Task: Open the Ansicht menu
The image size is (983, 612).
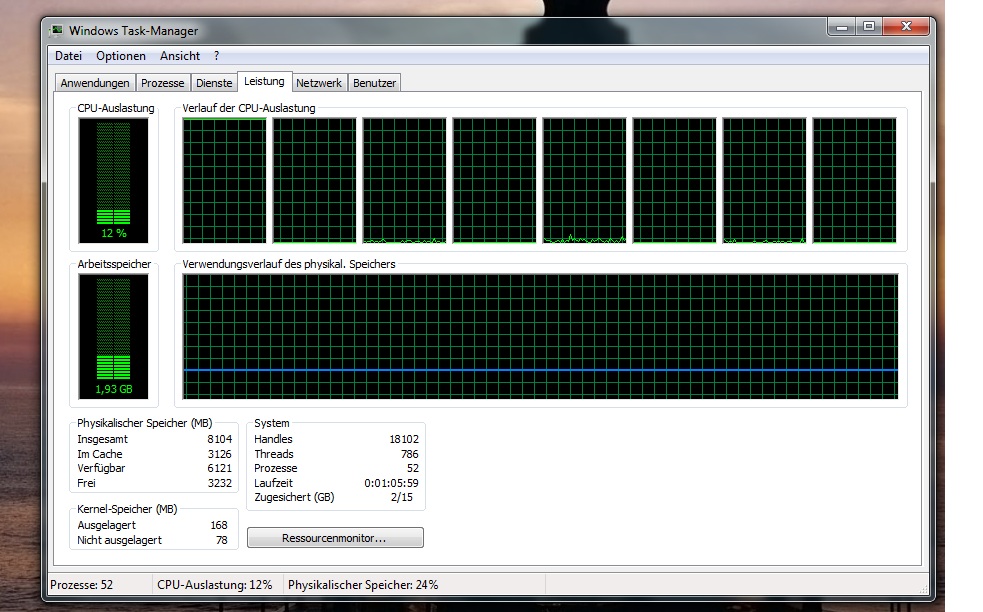Action: coord(180,56)
